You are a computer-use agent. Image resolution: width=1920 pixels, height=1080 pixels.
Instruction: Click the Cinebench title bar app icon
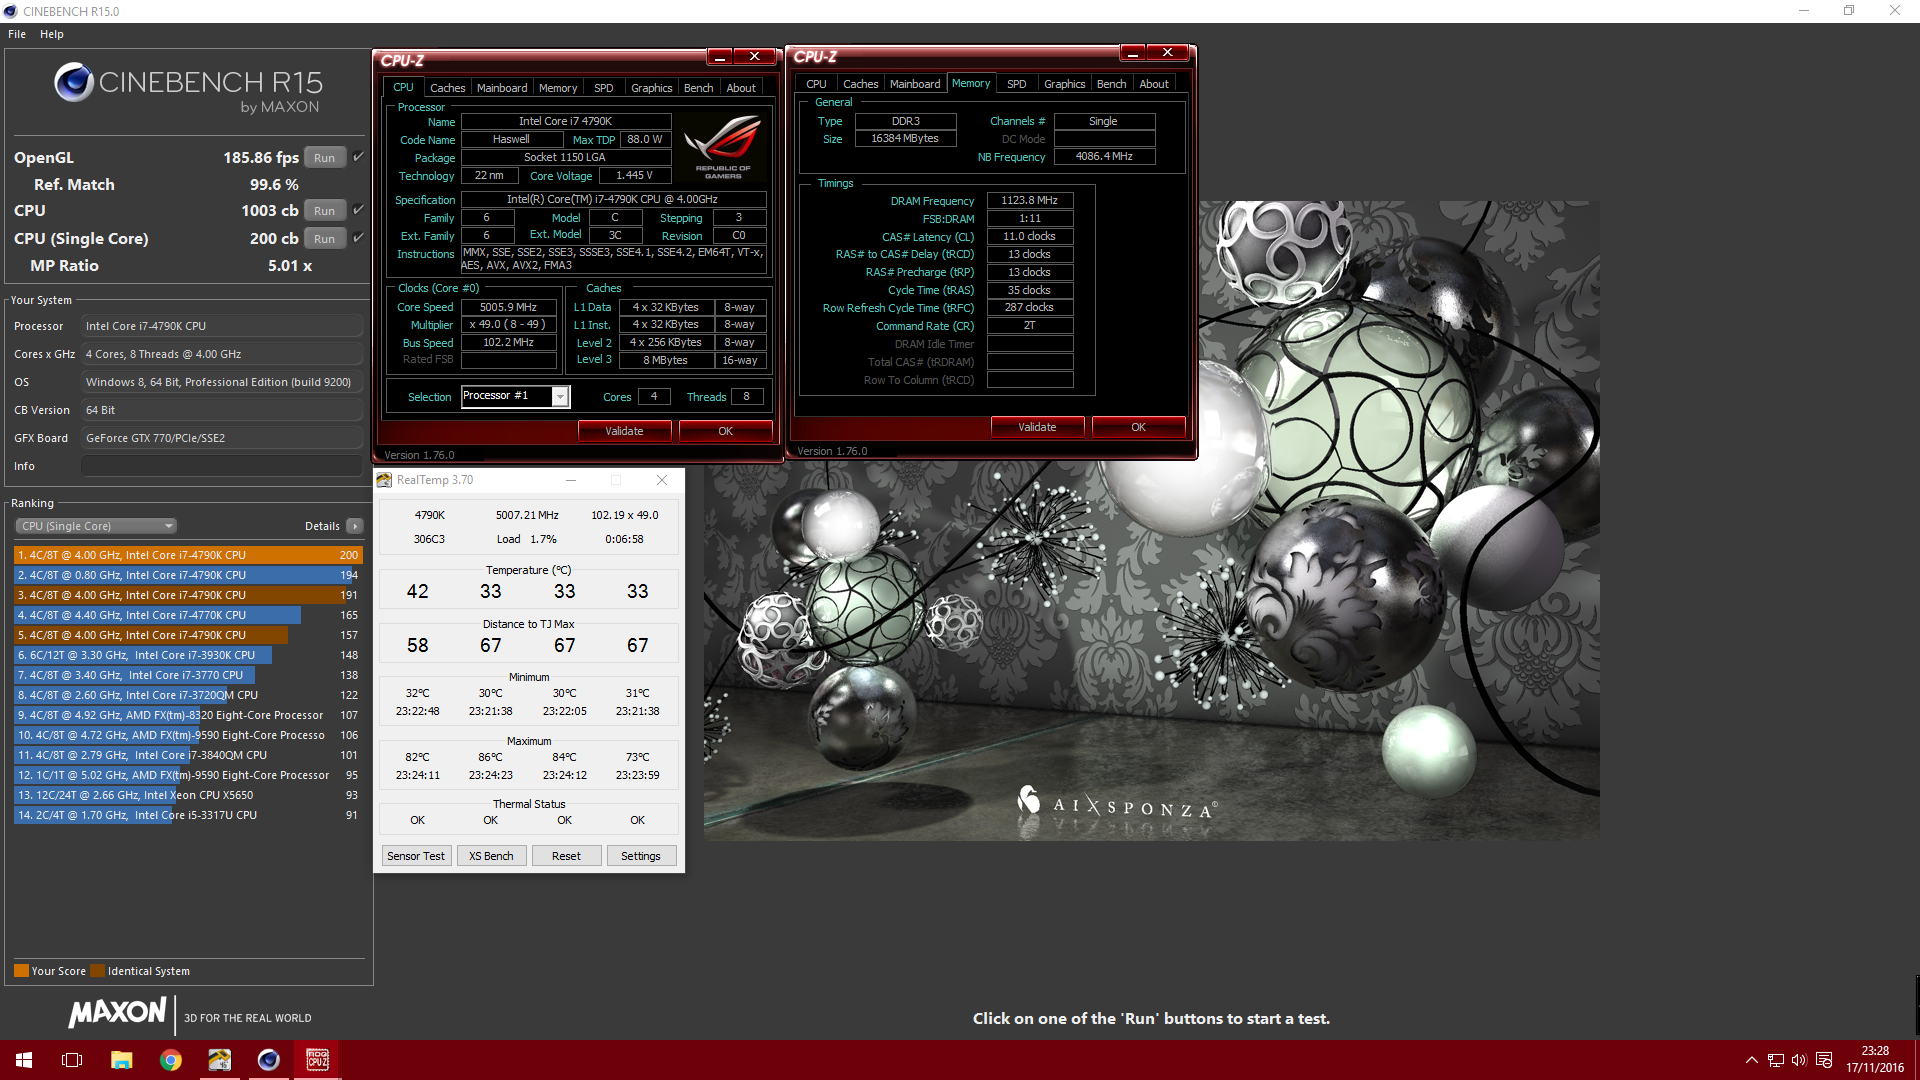[11, 11]
